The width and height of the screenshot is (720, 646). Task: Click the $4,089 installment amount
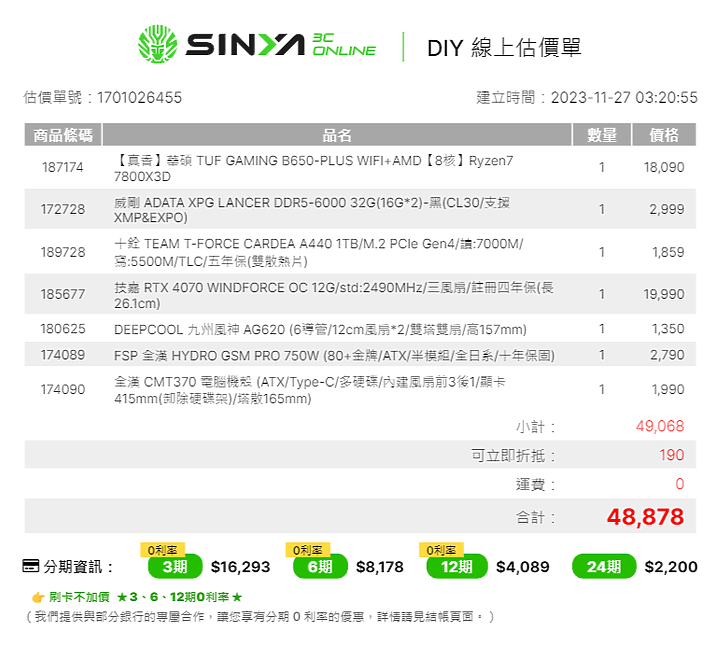[x=523, y=567]
